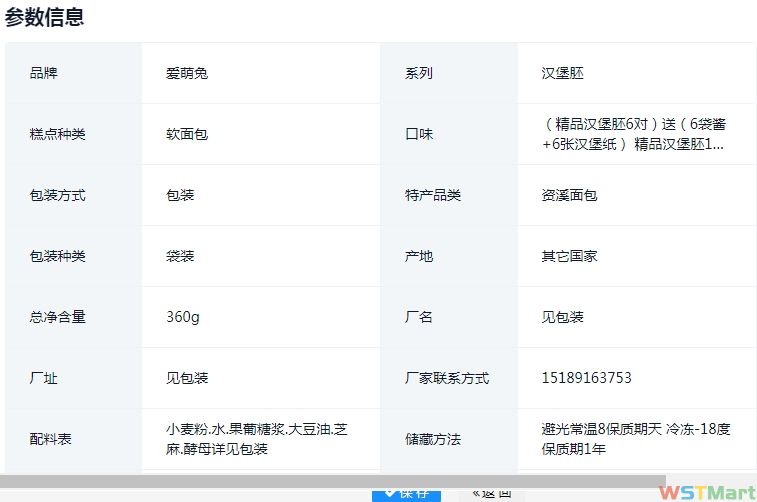The height and width of the screenshot is (502, 757).
Task: Click the 配料表 ingredients text
Action: (x=256, y=439)
